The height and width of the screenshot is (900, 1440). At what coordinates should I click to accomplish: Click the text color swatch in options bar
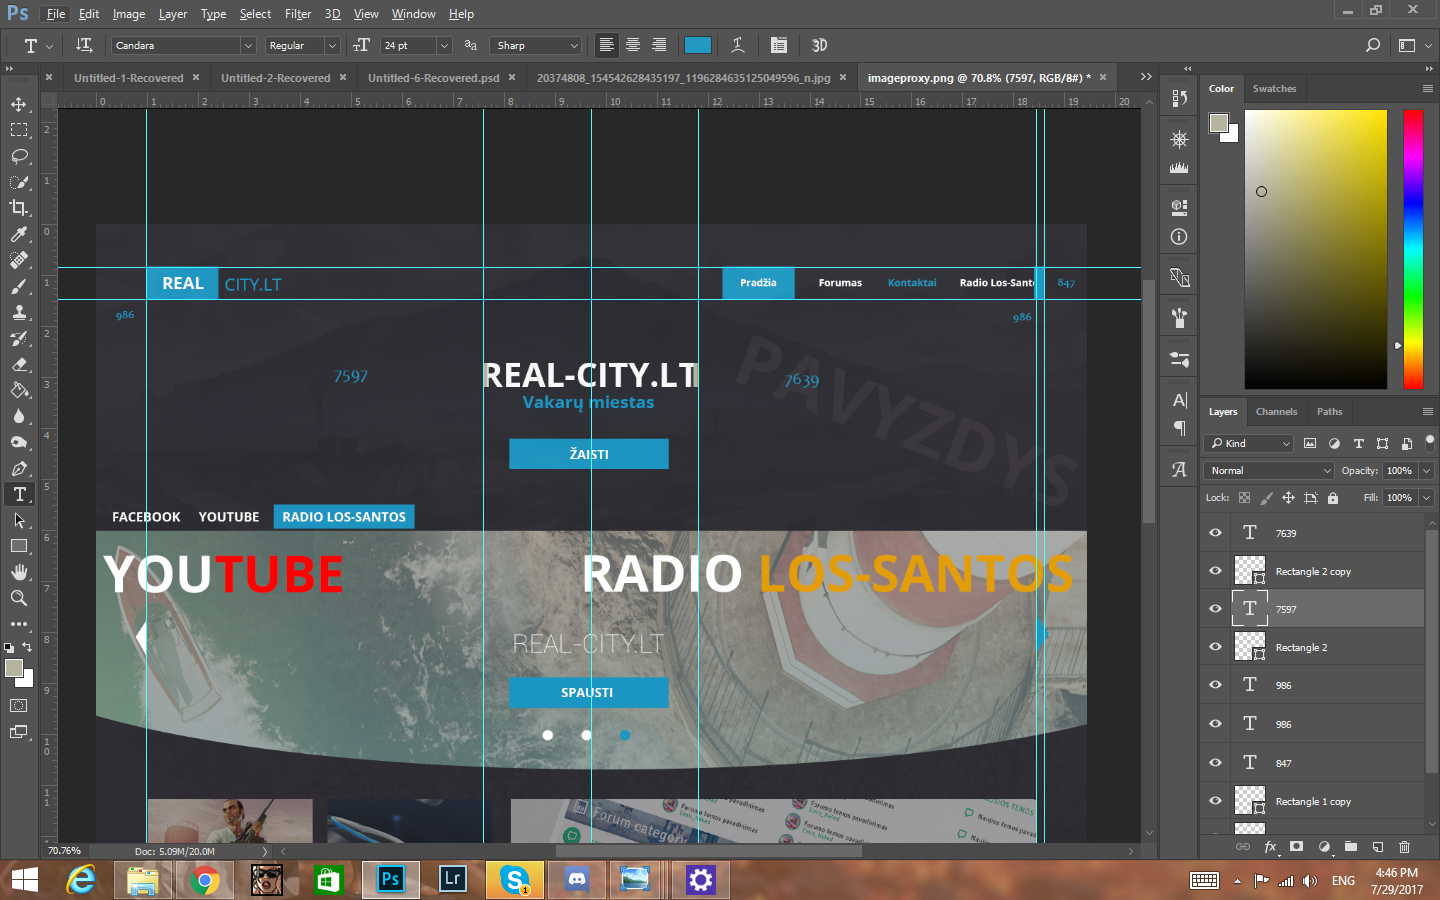click(x=697, y=45)
